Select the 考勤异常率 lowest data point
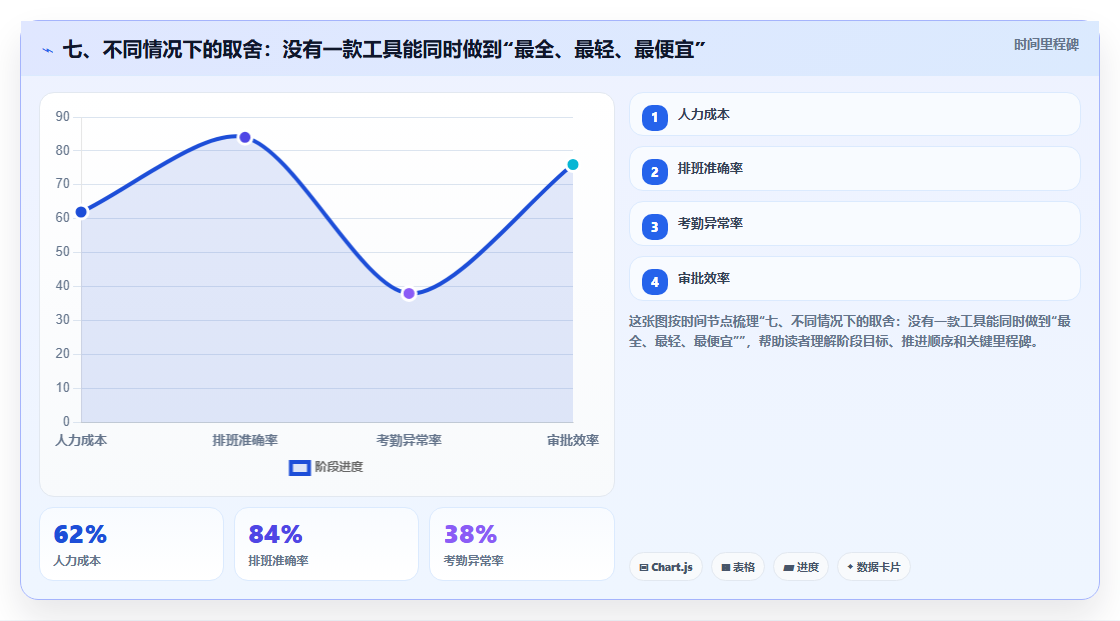1120x621 pixels. pos(409,294)
